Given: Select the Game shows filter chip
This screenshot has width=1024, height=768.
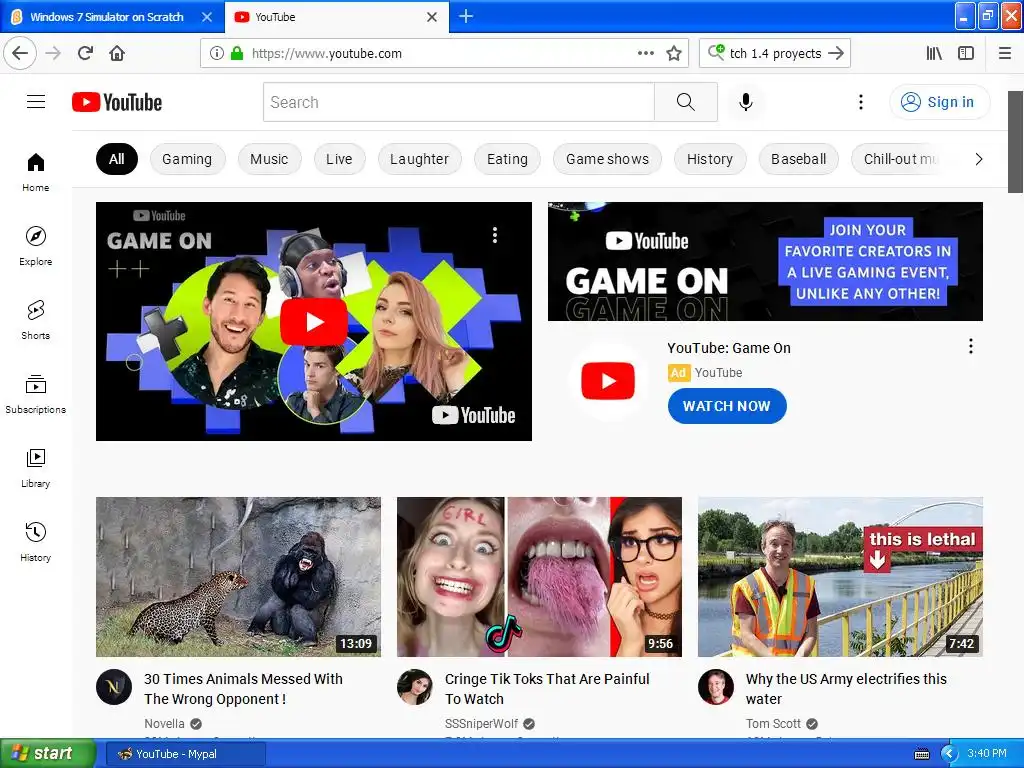Looking at the screenshot, I should (x=607, y=159).
